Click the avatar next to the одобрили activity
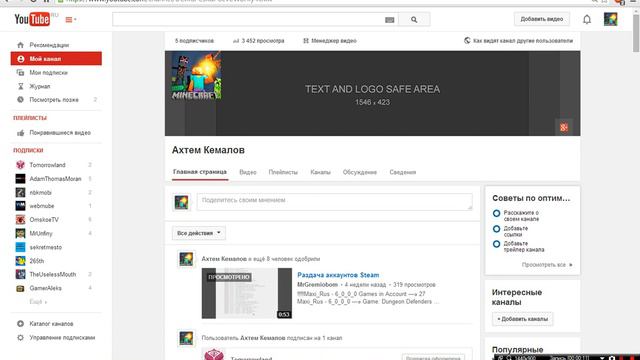This screenshot has height=360, width=640. click(x=186, y=259)
